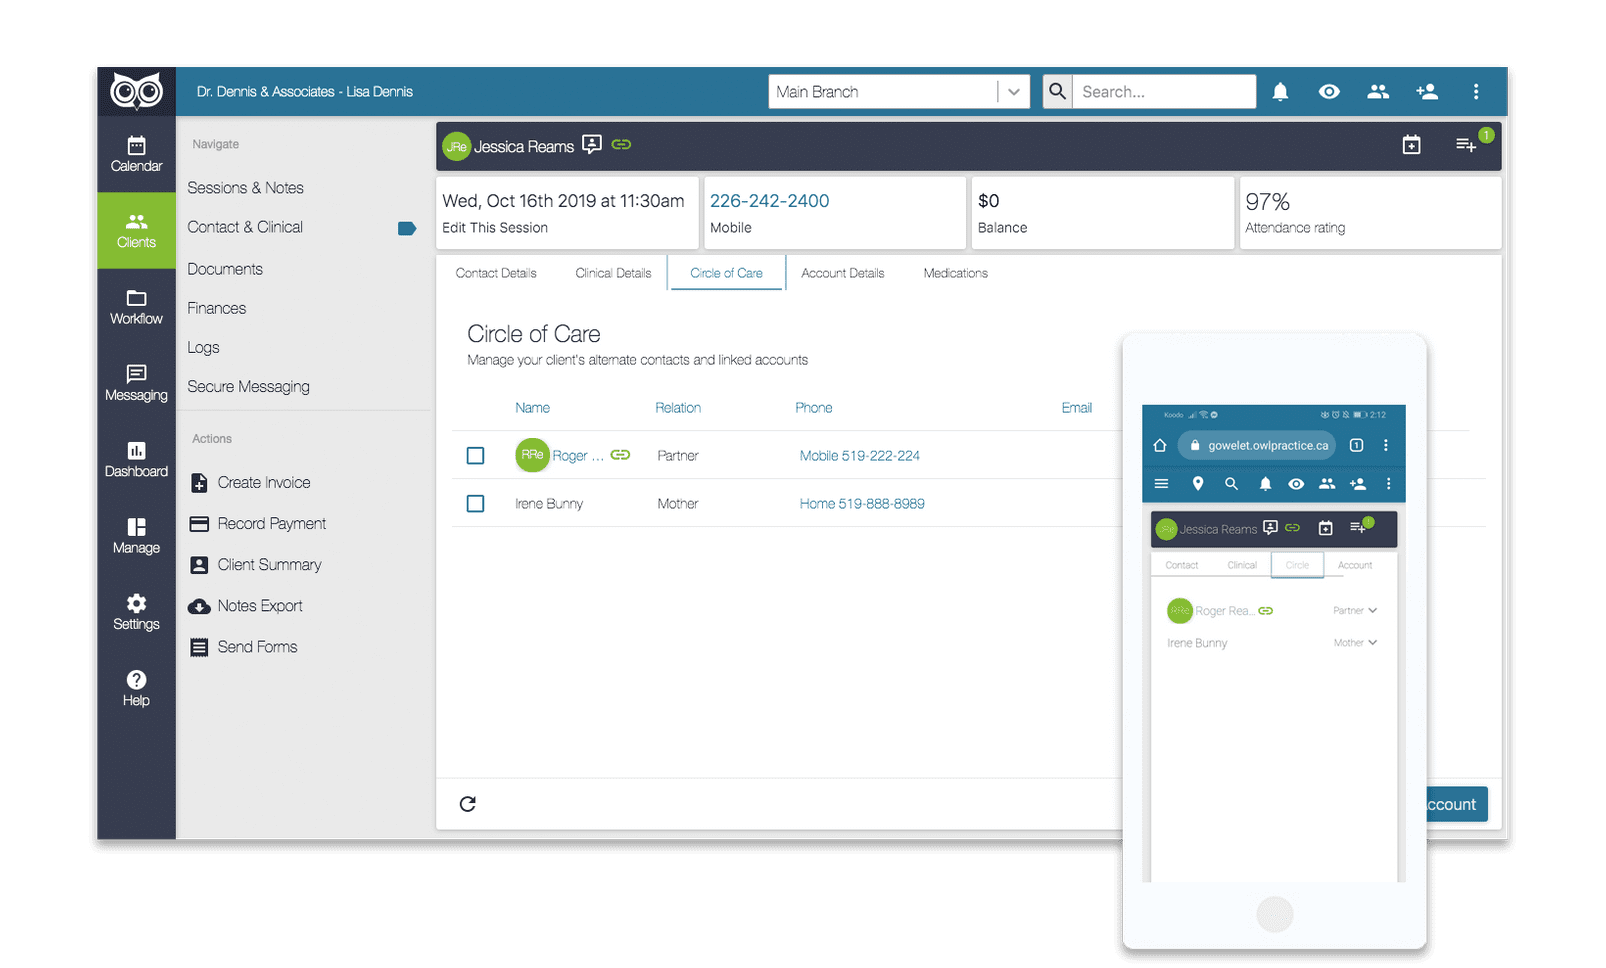Open the schedule session calendar icon
The width and height of the screenshot is (1606, 968).
pos(1411,144)
